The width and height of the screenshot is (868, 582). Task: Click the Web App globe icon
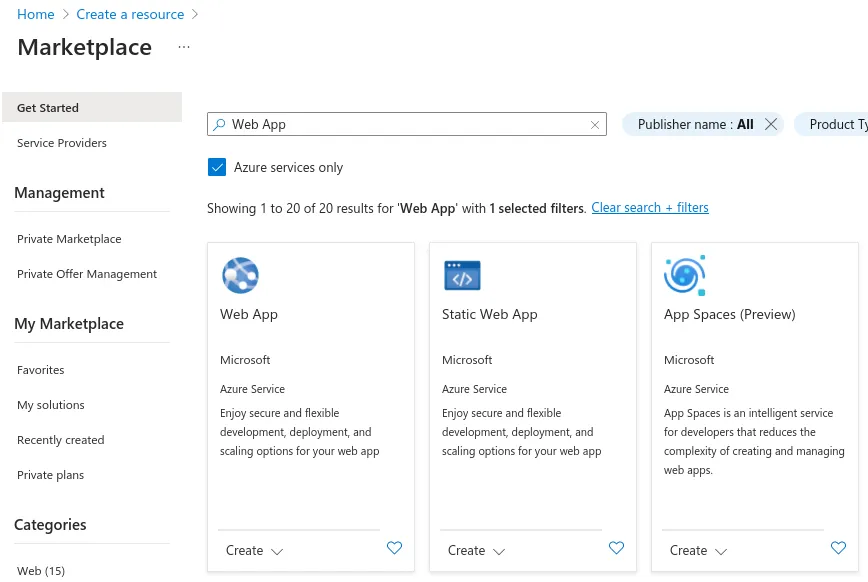click(240, 275)
